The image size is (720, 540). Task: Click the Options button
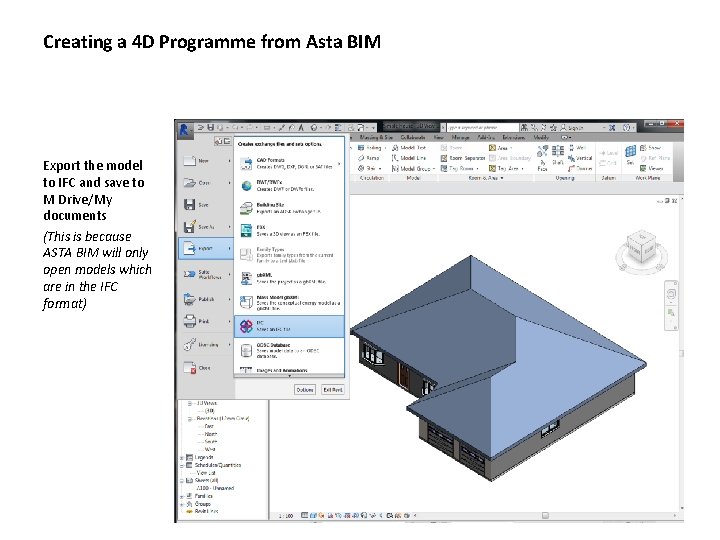click(305, 390)
